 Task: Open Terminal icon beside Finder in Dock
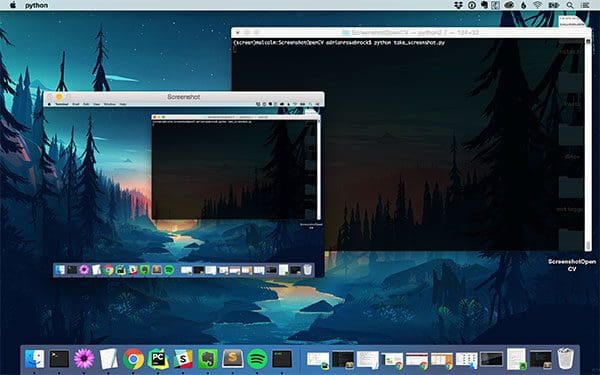(59, 359)
